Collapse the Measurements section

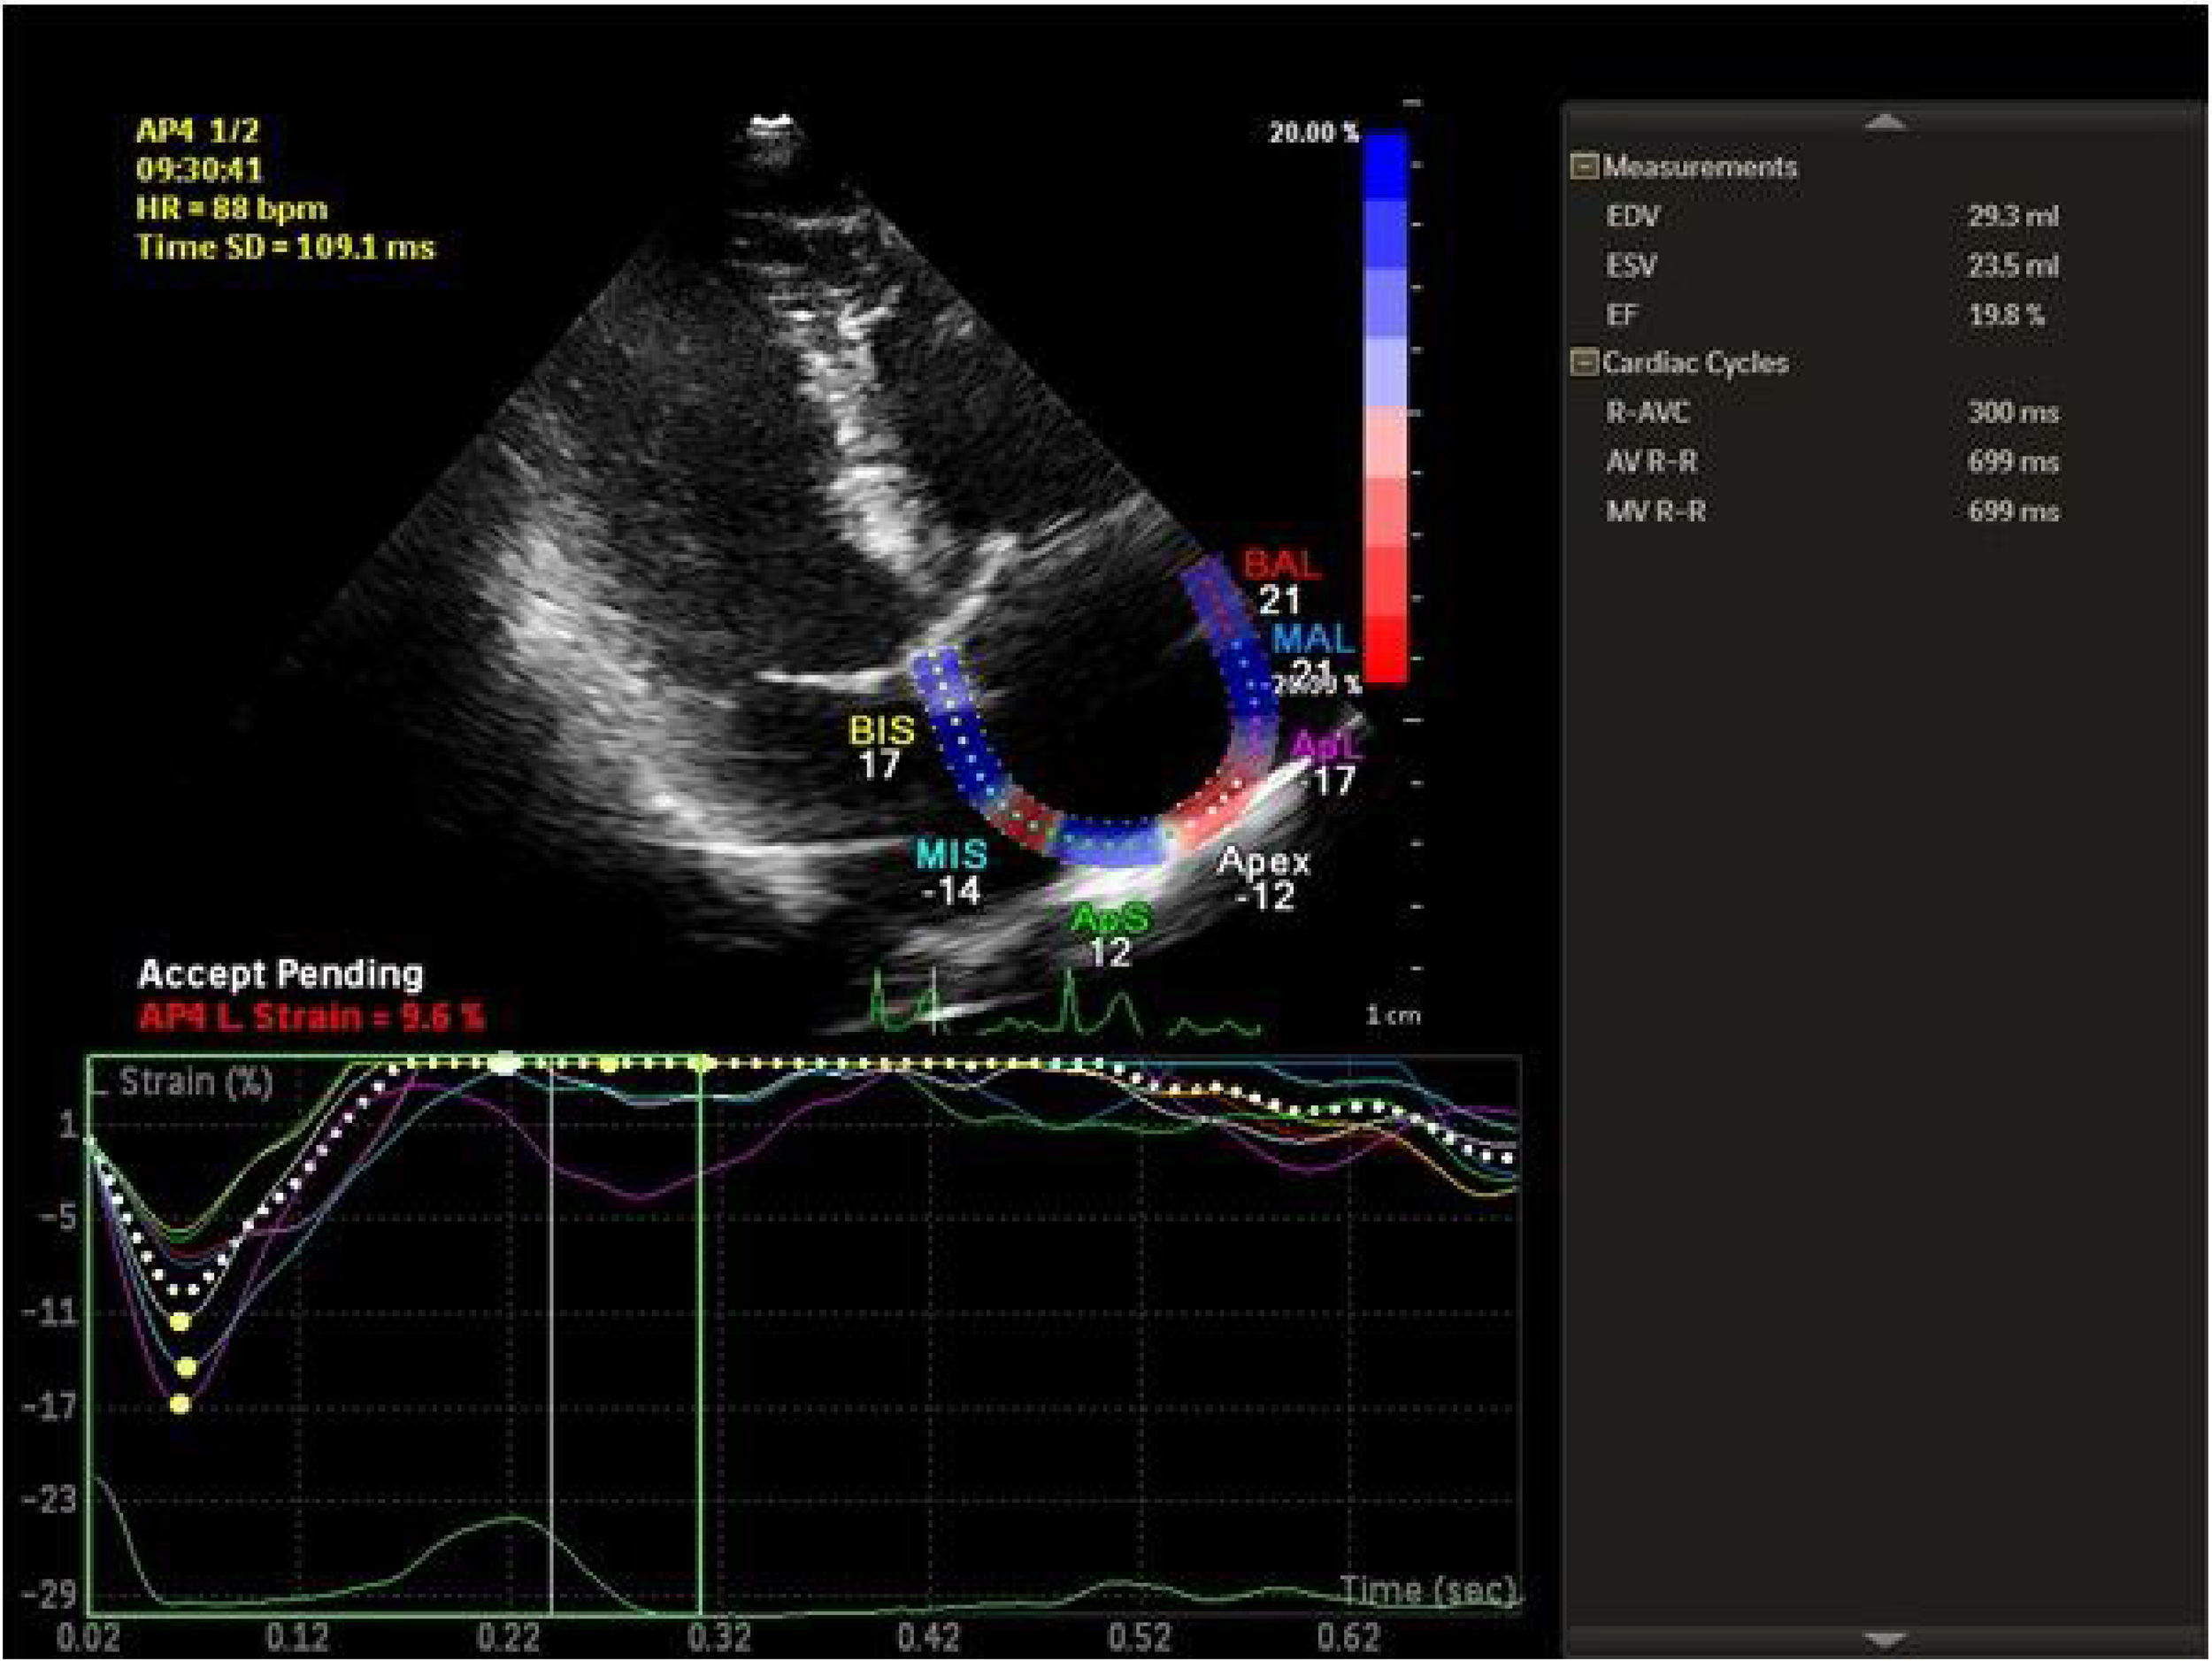[x=1583, y=166]
